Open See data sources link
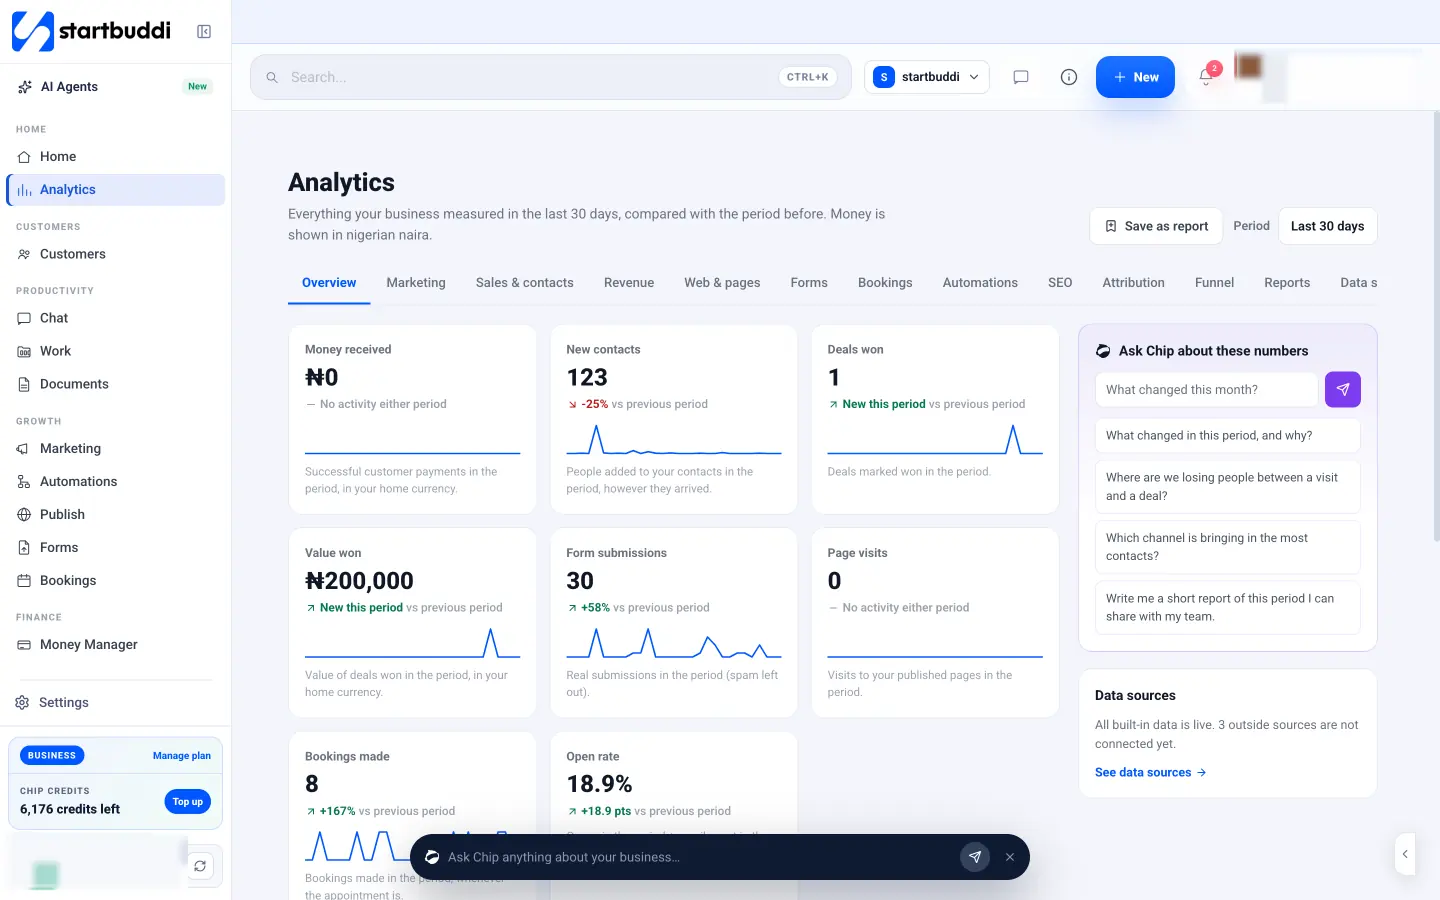Viewport: 1440px width, 900px height. tap(1150, 773)
